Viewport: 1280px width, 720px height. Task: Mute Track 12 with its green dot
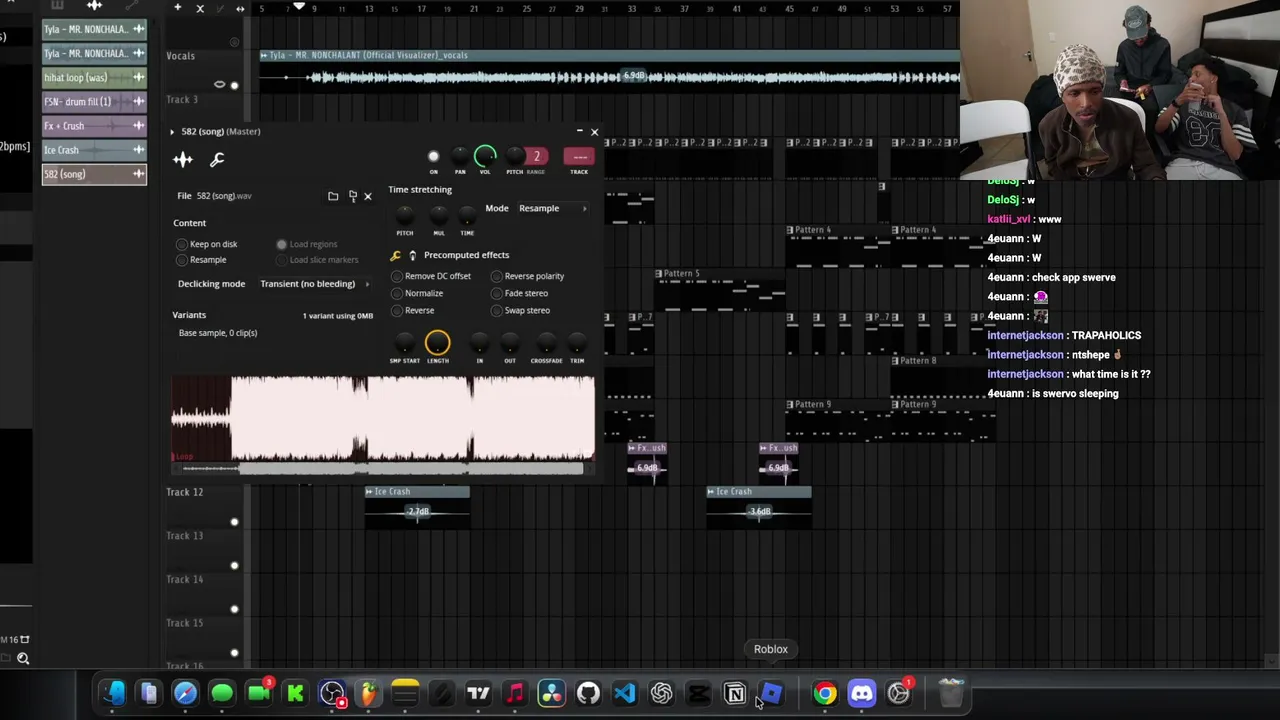235,521
